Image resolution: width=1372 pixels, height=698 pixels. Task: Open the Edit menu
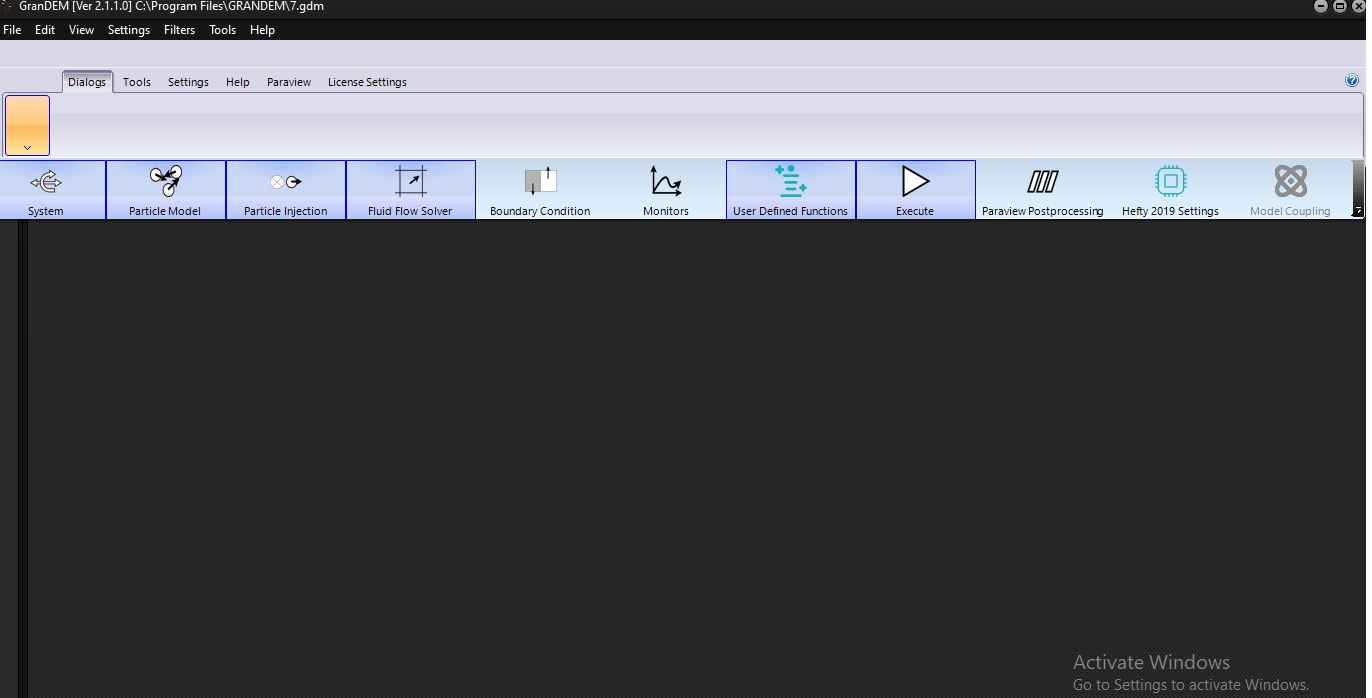point(45,30)
